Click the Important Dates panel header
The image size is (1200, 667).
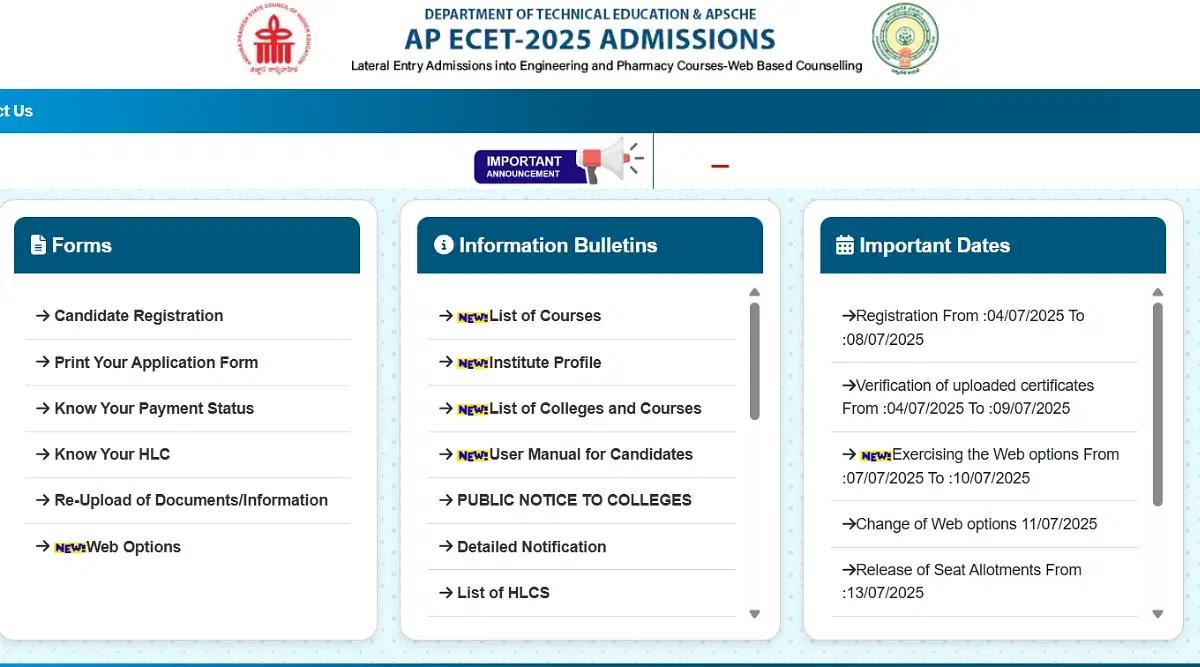(x=993, y=245)
